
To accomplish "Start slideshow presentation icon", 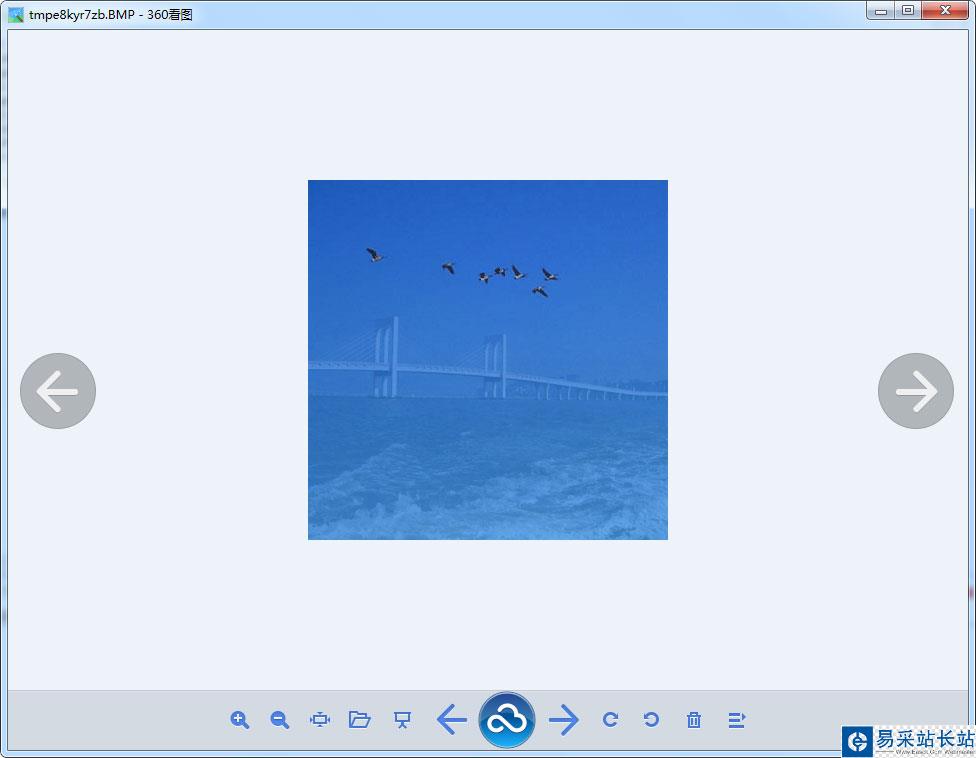I will pyautogui.click(x=403, y=720).
